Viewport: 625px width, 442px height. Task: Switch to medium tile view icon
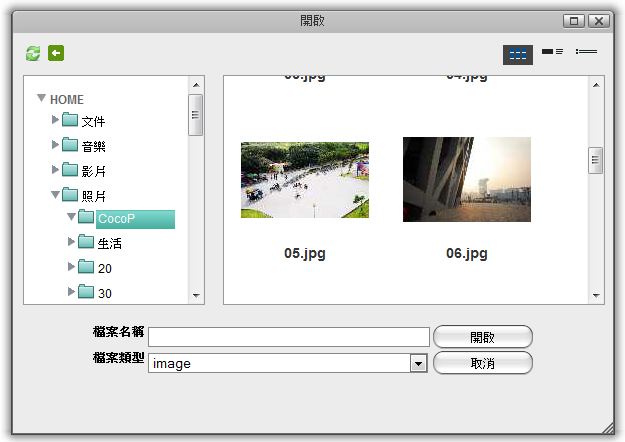[x=552, y=52]
